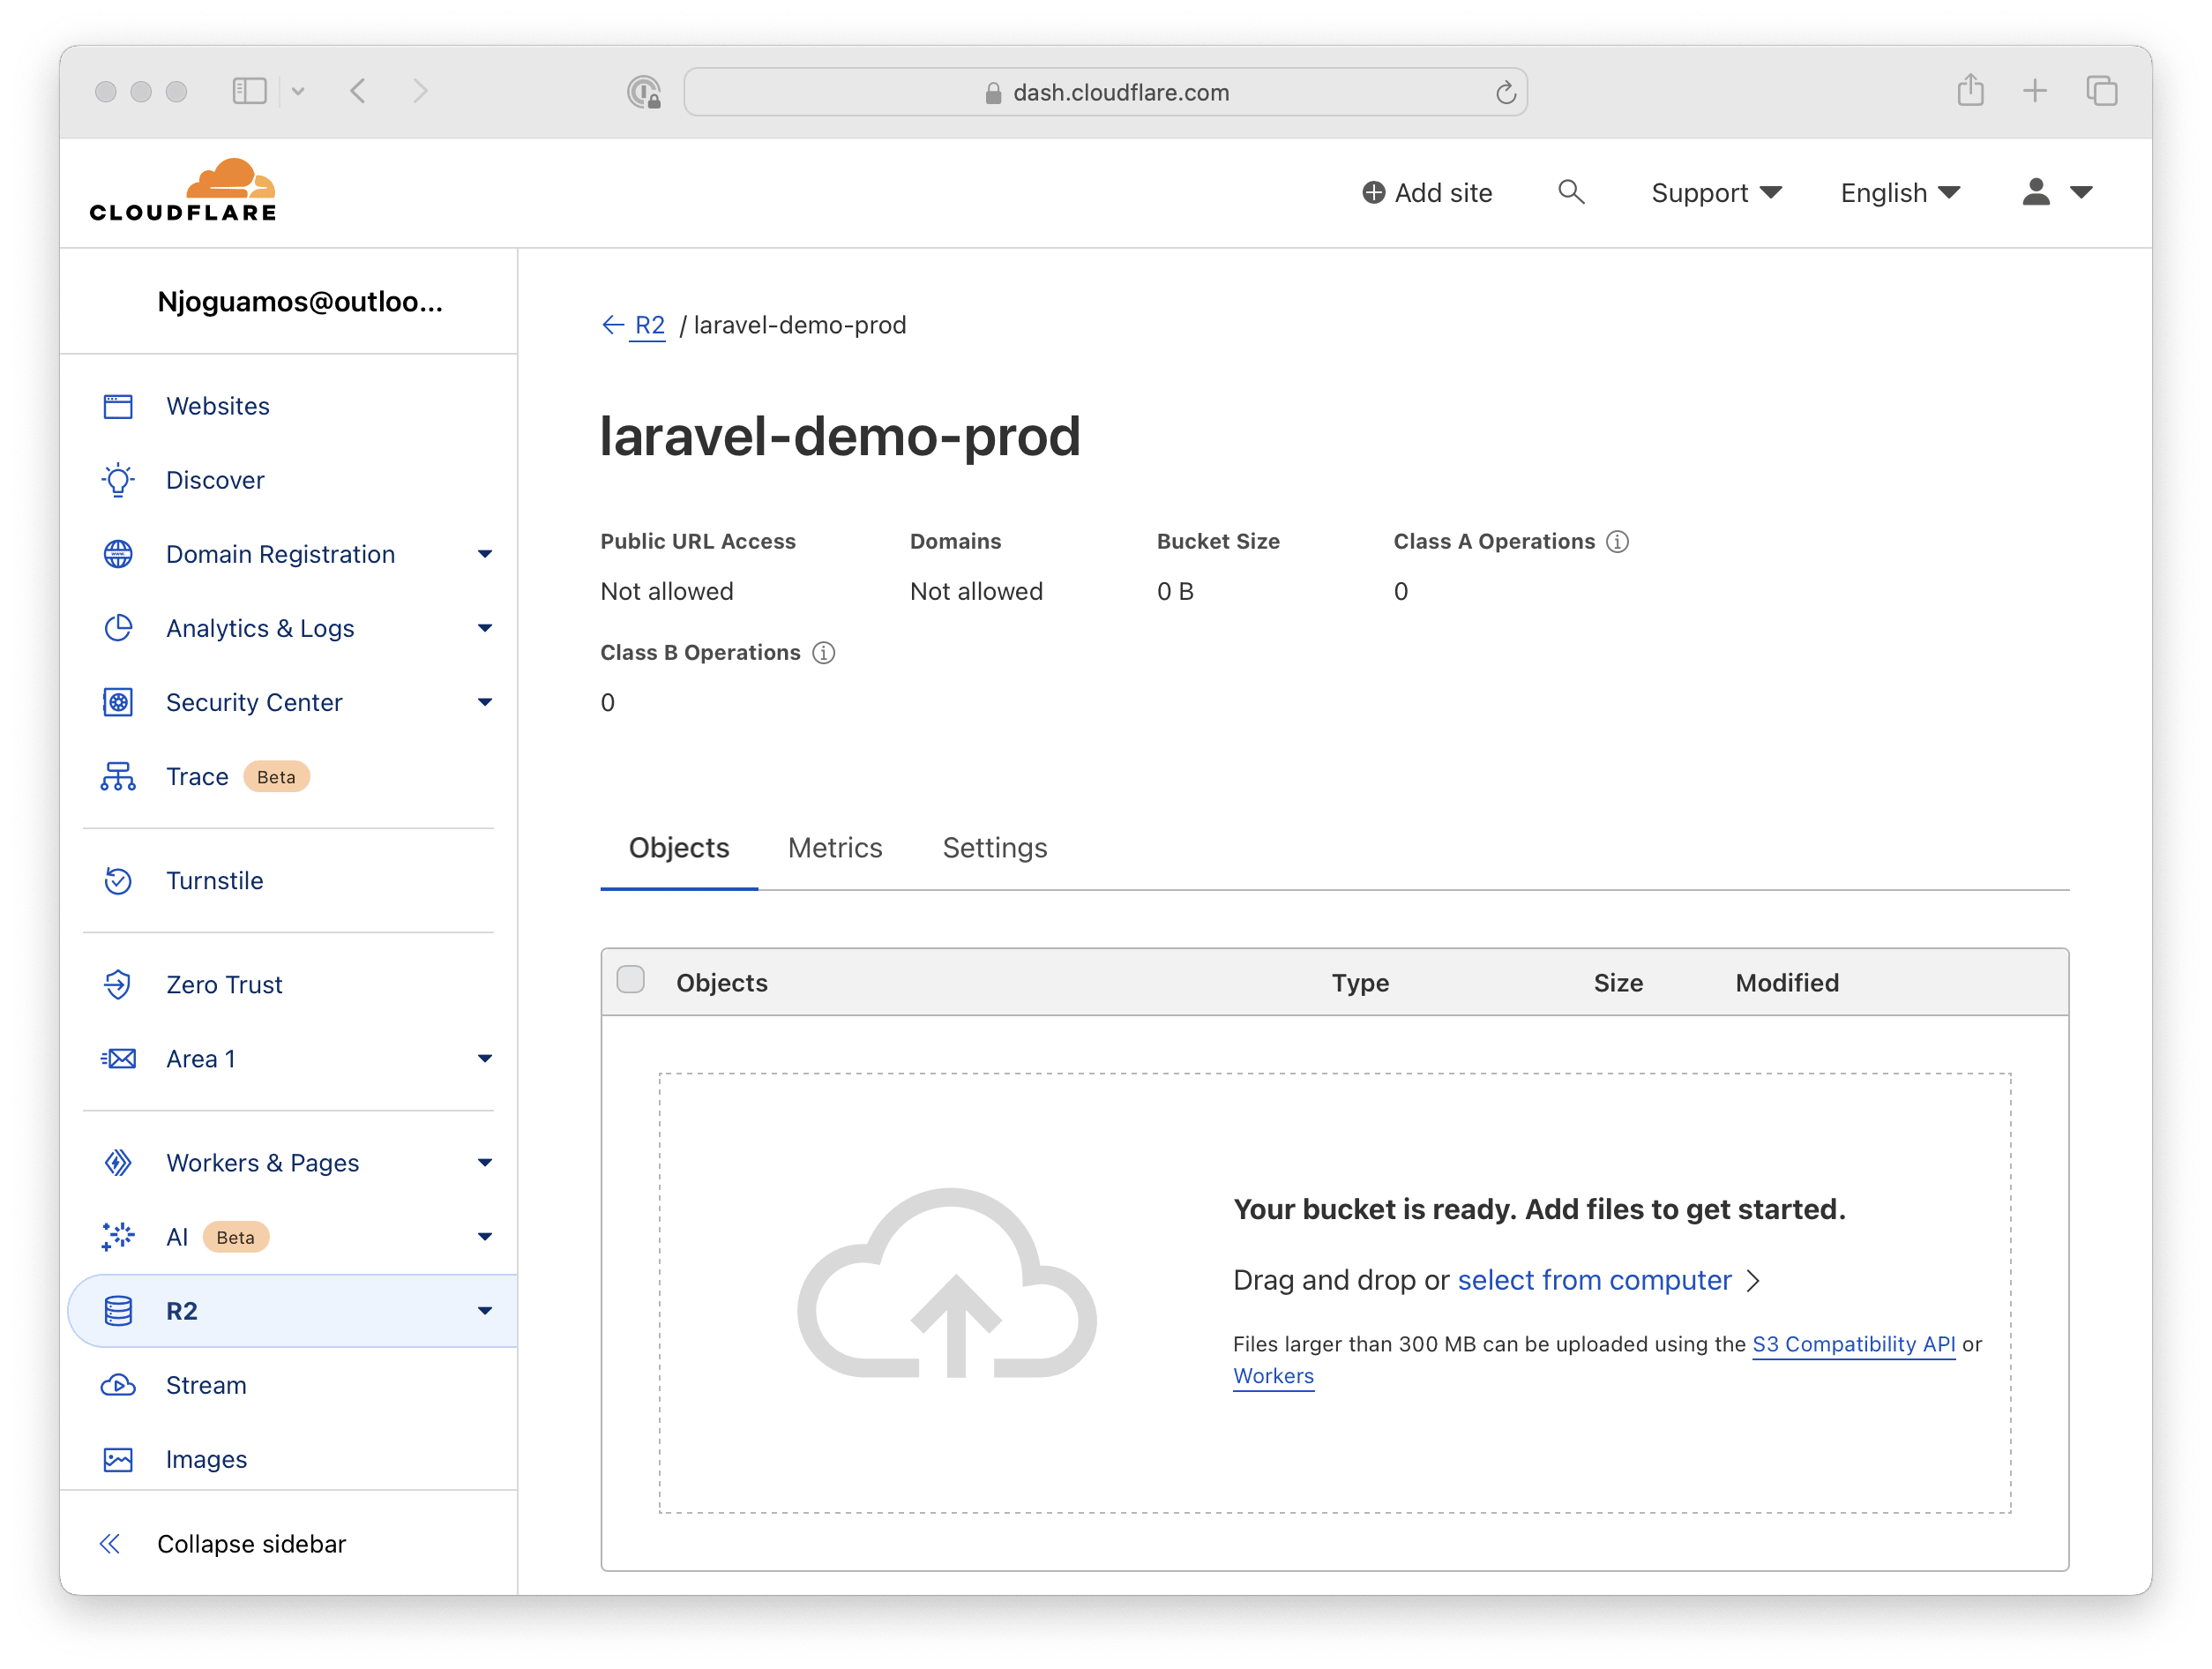Click the Add site button
Screen dimensions: 2212x1669
pyautogui.click(x=1427, y=192)
